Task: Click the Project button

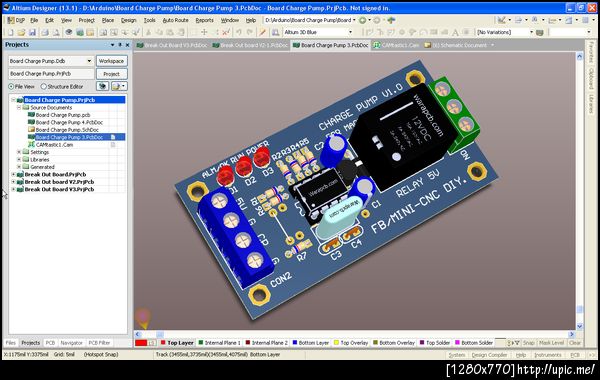Action: click(111, 74)
